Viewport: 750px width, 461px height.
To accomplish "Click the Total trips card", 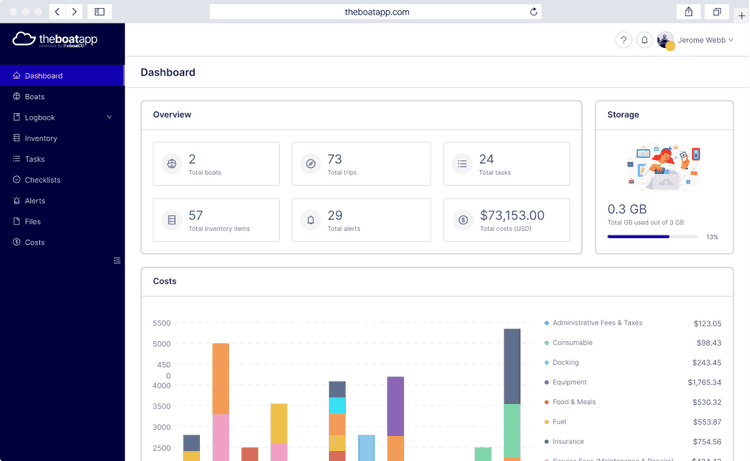I will click(361, 164).
